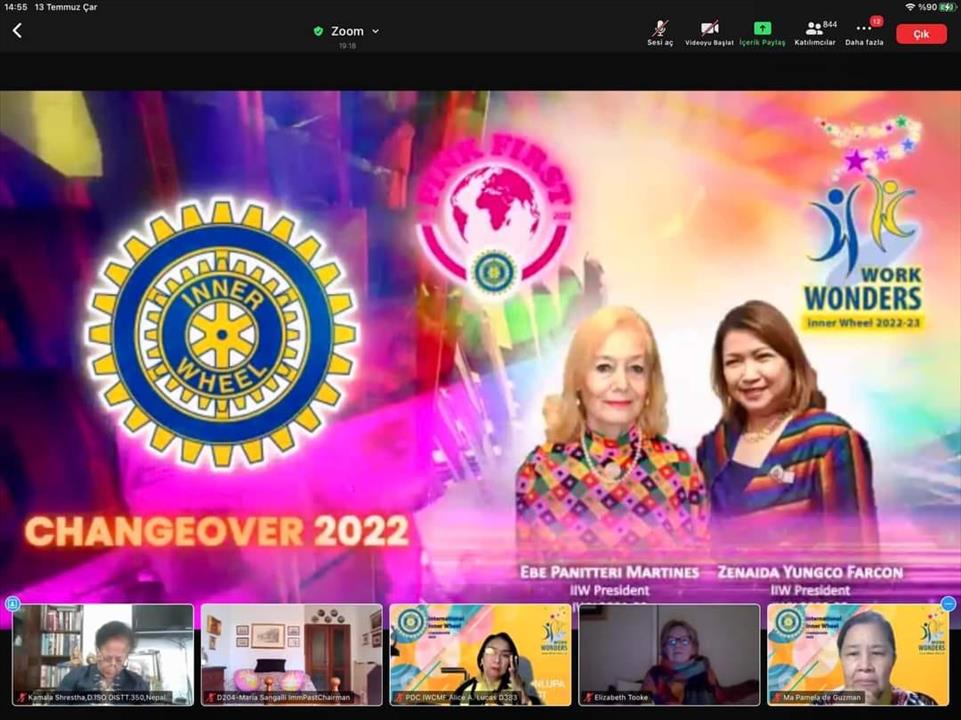Click the "D204-Maria Sangalli ImmPastChairman" label
The image size is (961, 720).
coord(283,697)
